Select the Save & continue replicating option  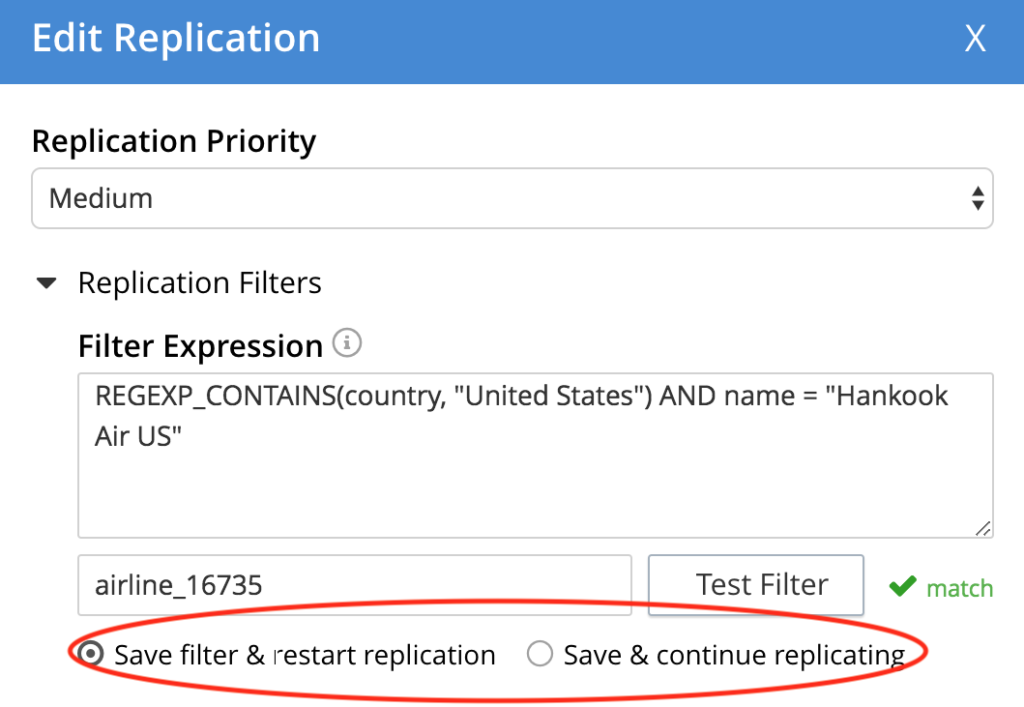point(539,654)
